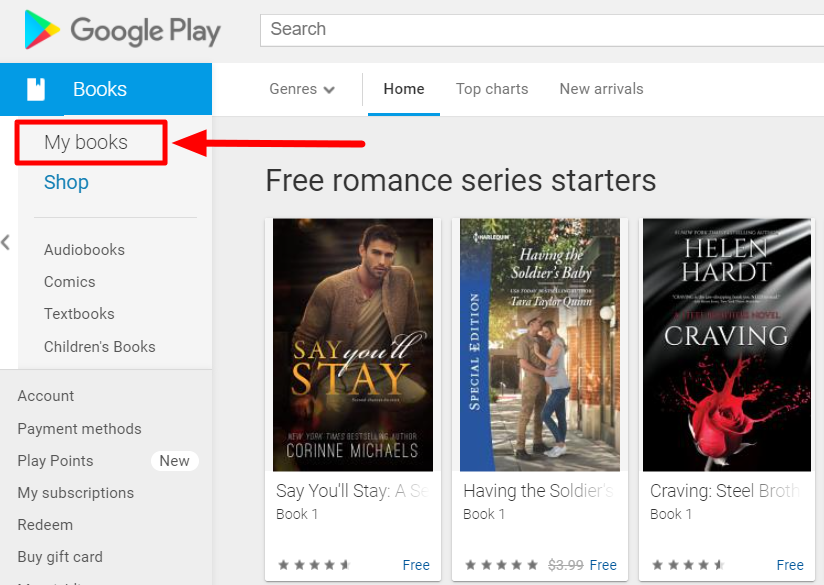Browse the Textbooks section
Screen dimensions: 824x585
pyautogui.click(x=79, y=313)
